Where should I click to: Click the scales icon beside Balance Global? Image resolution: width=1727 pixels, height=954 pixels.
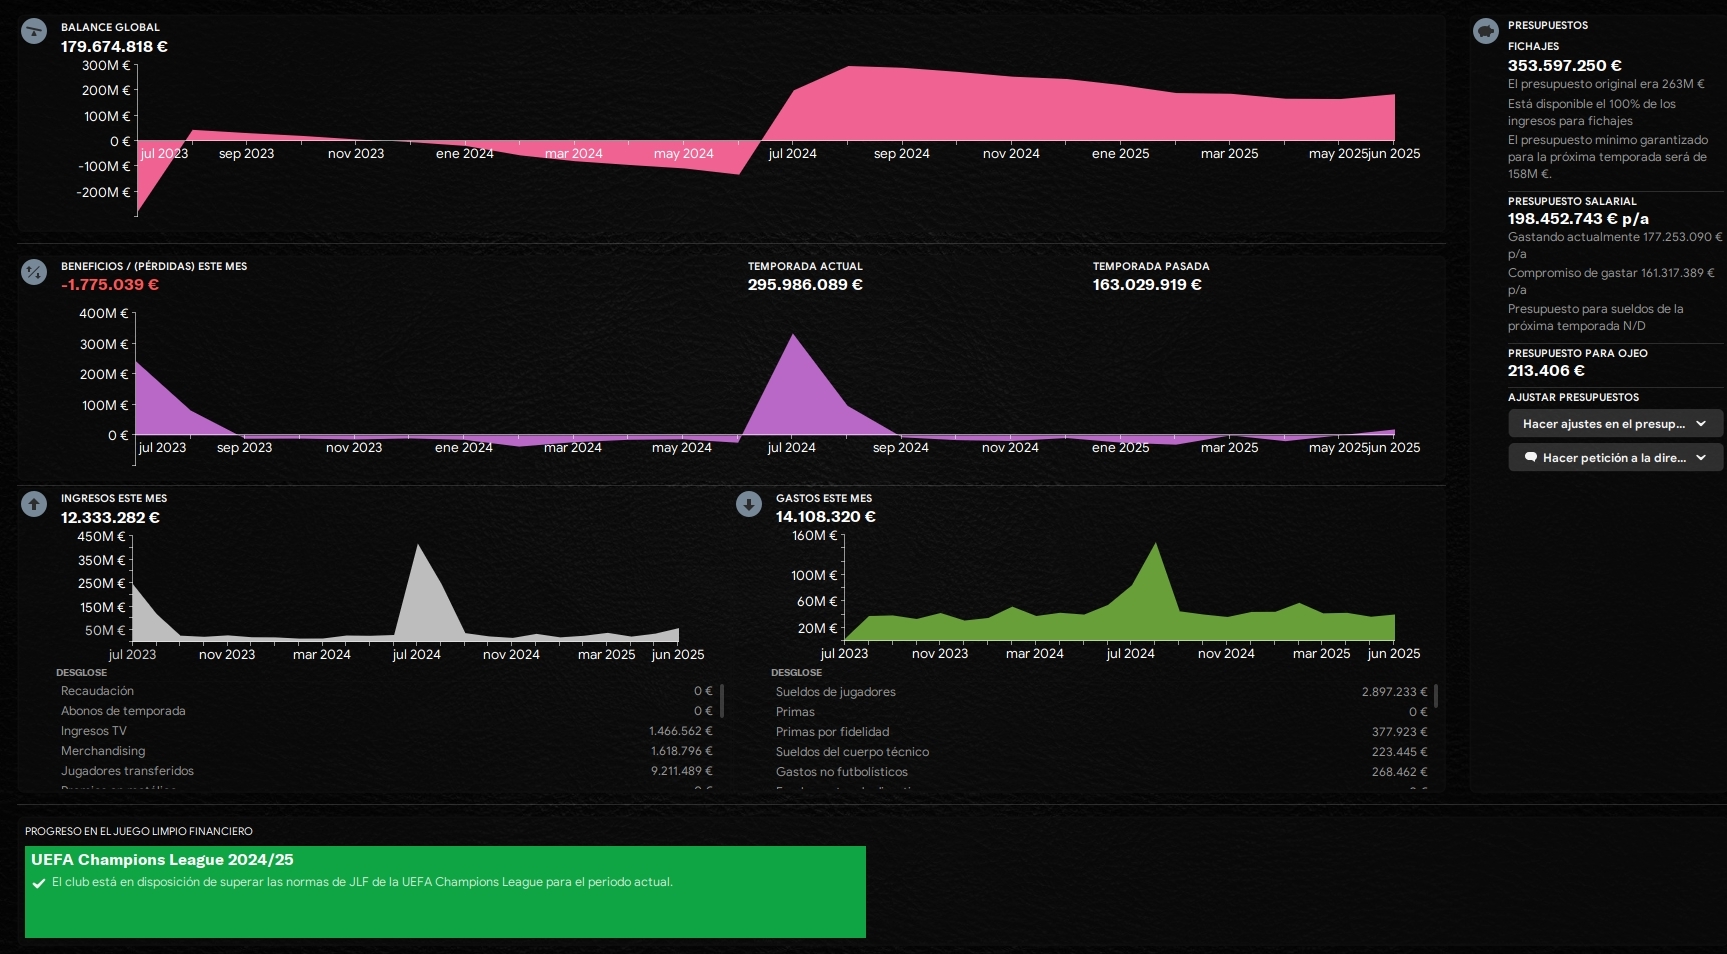[x=34, y=31]
